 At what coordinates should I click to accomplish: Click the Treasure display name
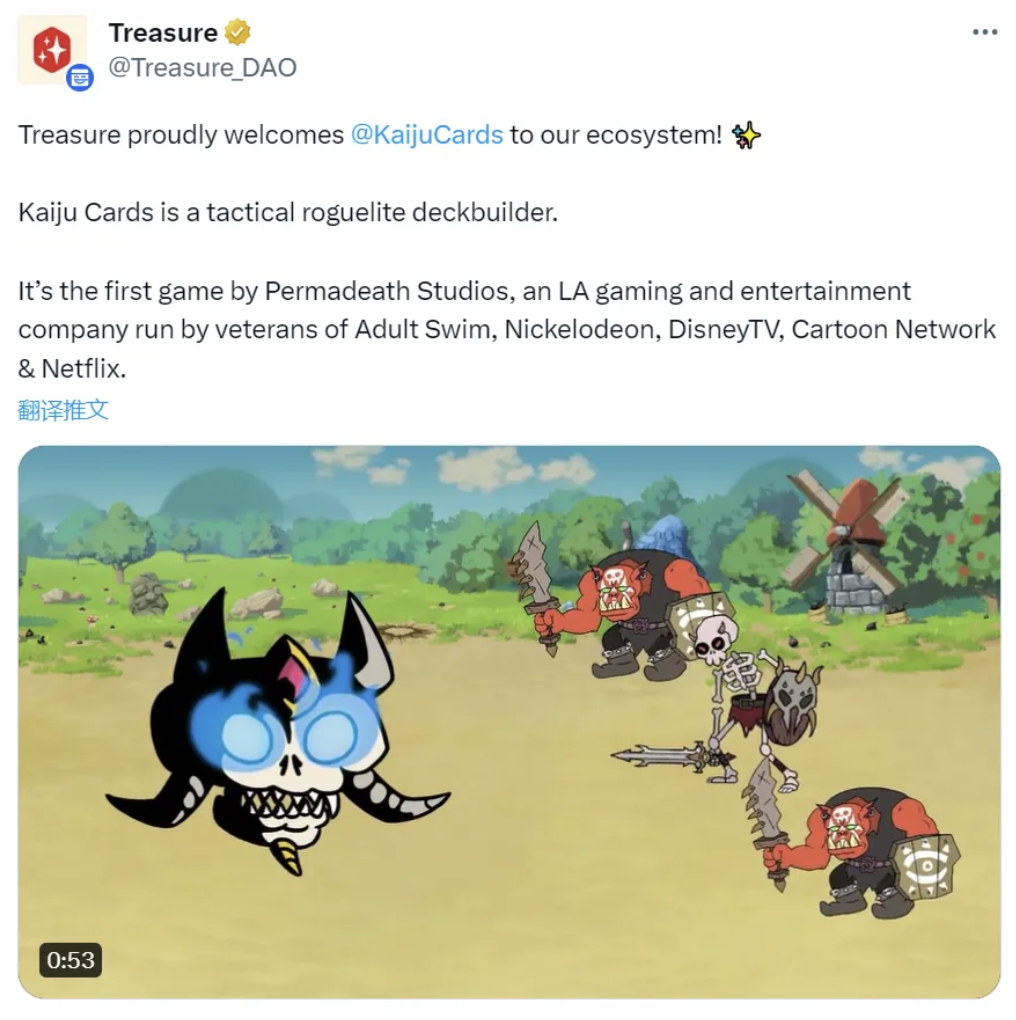click(163, 33)
